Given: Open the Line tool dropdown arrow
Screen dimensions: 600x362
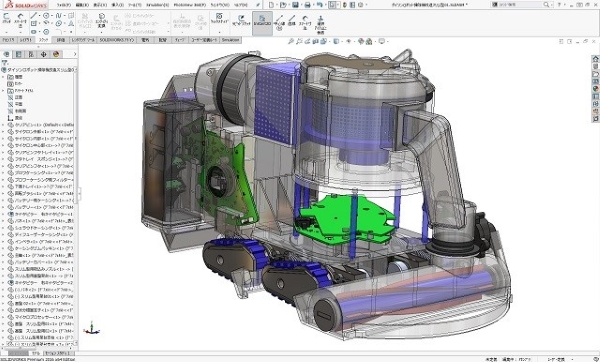Looking at the screenshot, I should click(39, 16).
